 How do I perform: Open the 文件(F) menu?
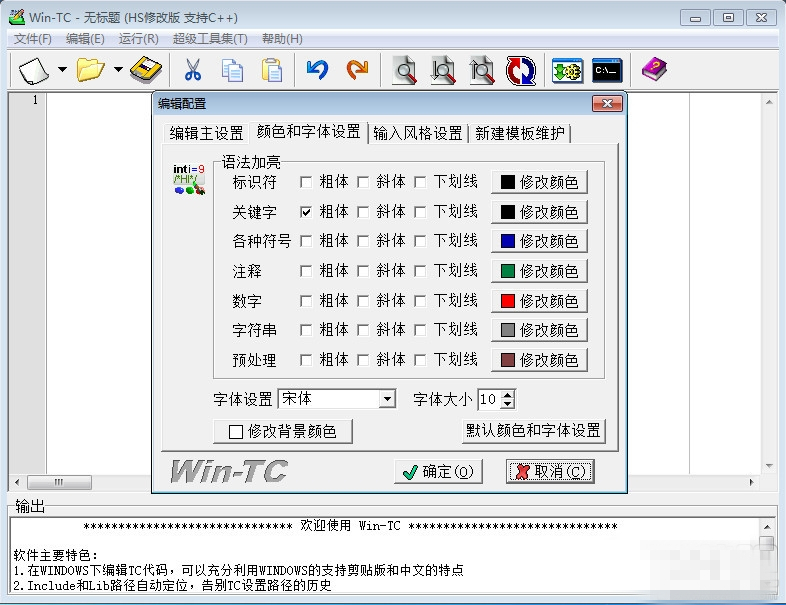33,39
